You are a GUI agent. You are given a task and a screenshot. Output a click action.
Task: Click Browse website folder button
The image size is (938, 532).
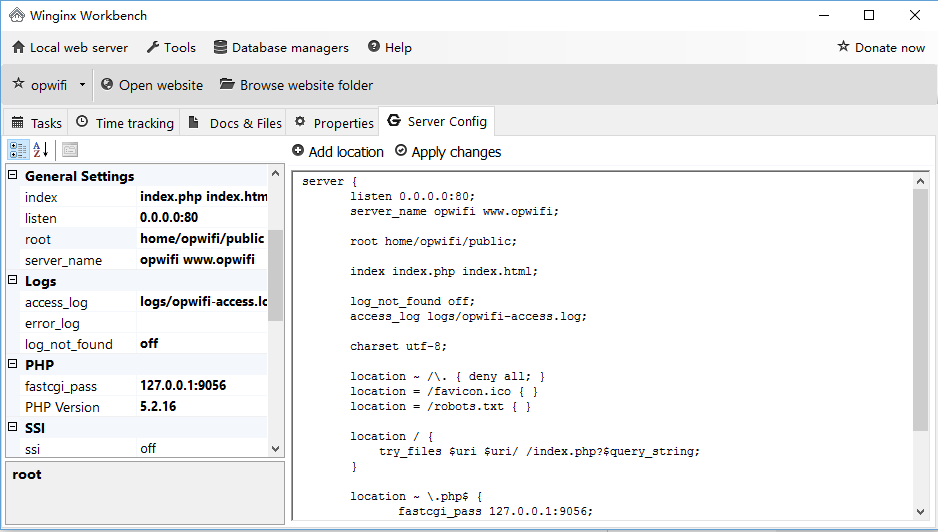click(296, 85)
